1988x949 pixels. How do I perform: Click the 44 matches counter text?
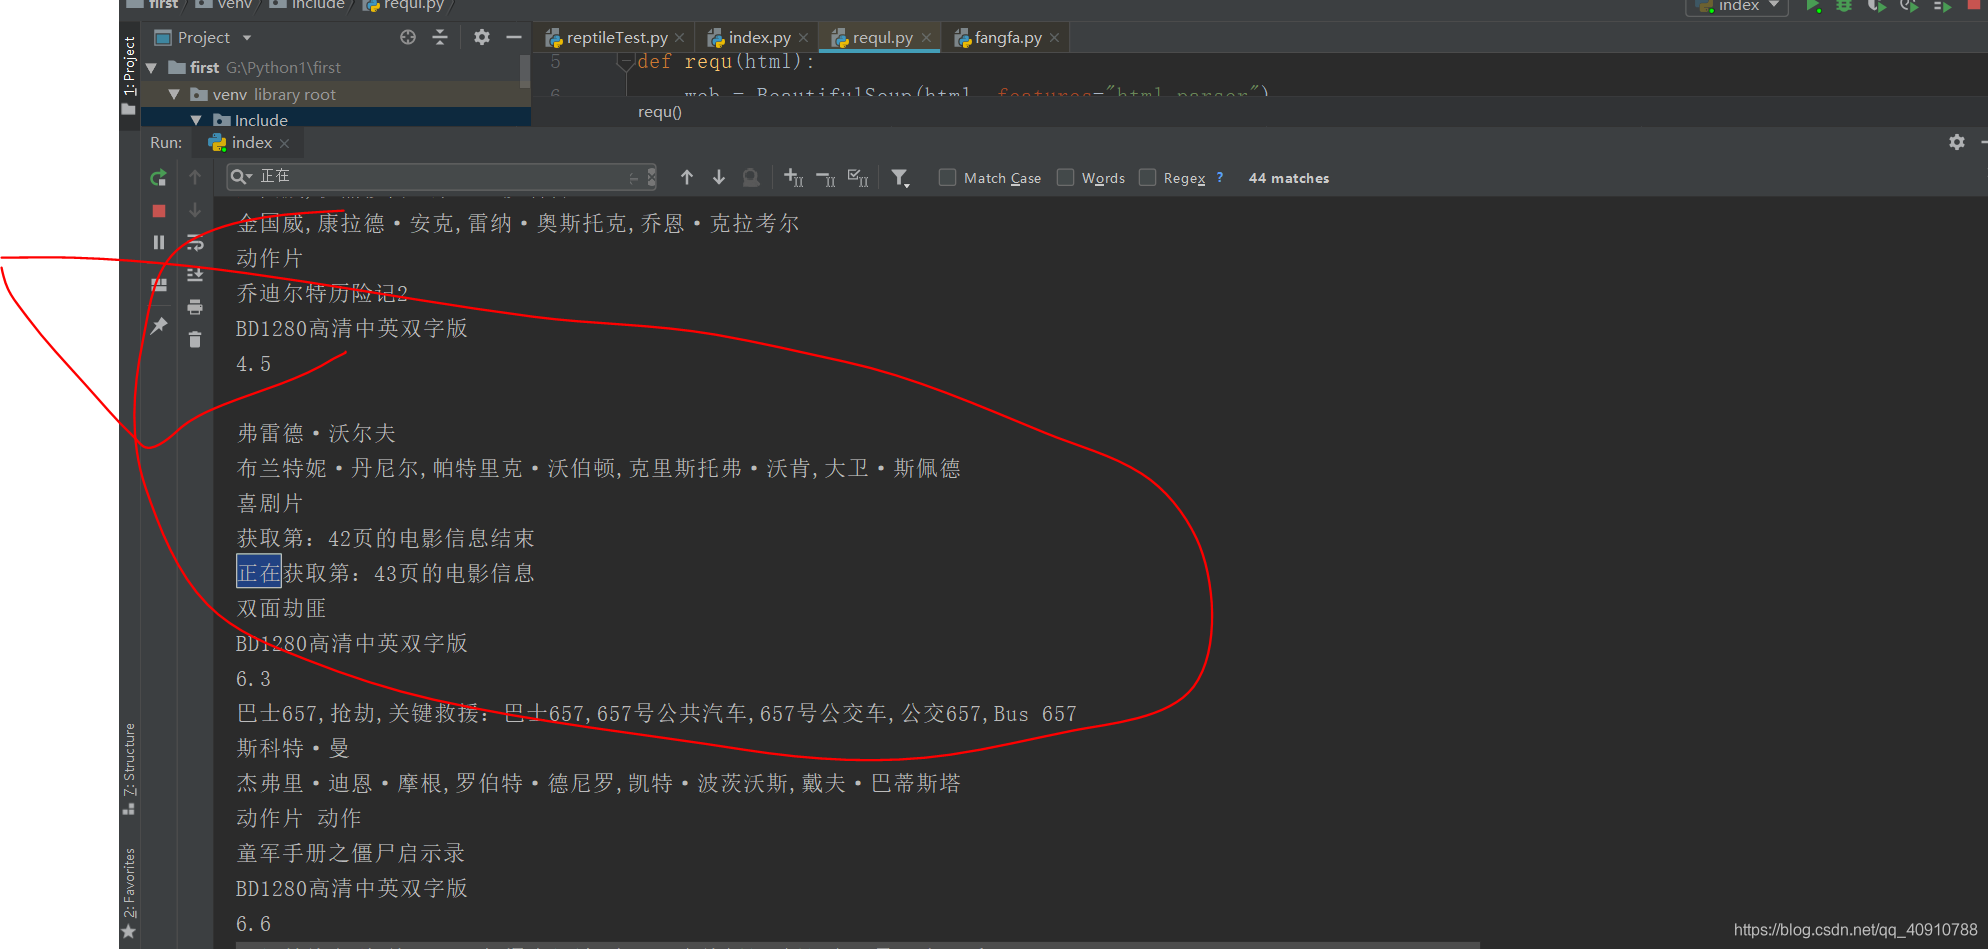pos(1289,178)
